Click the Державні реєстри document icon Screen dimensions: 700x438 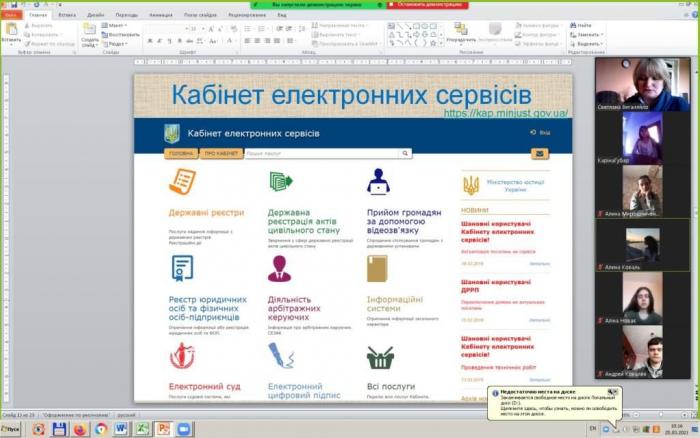coord(183,181)
